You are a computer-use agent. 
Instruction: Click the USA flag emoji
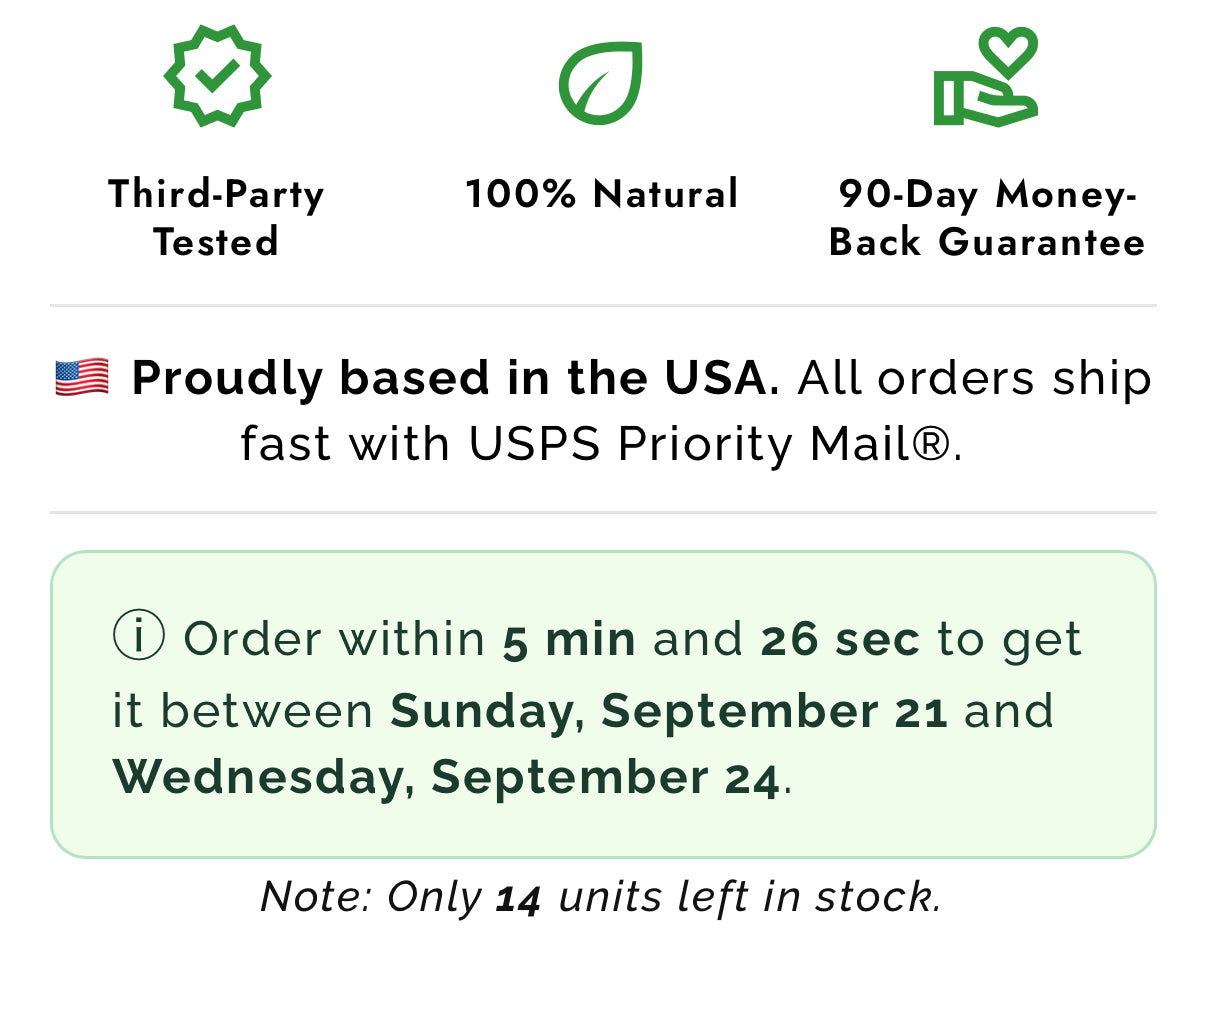[x=82, y=378]
